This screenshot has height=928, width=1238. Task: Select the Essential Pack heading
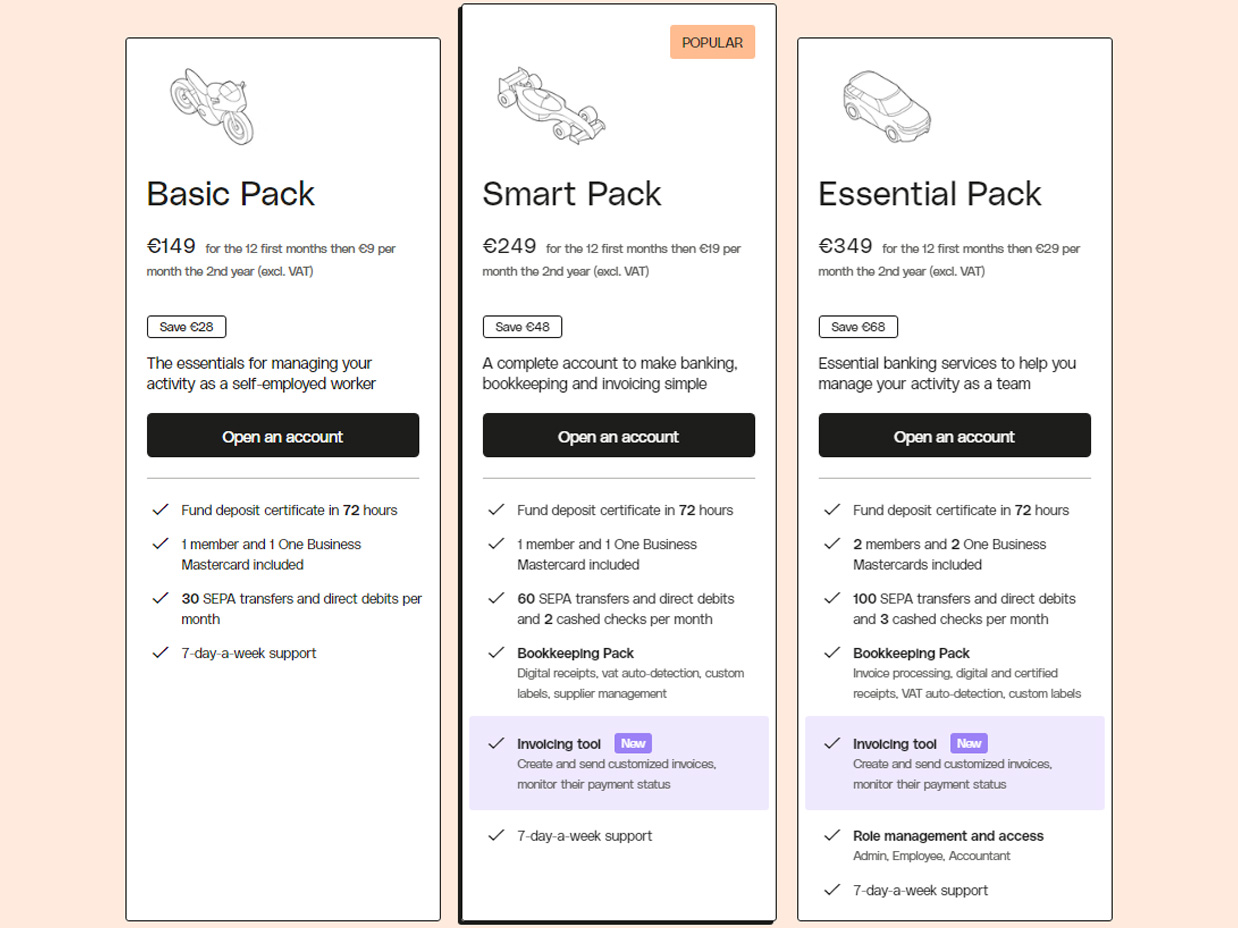click(930, 193)
